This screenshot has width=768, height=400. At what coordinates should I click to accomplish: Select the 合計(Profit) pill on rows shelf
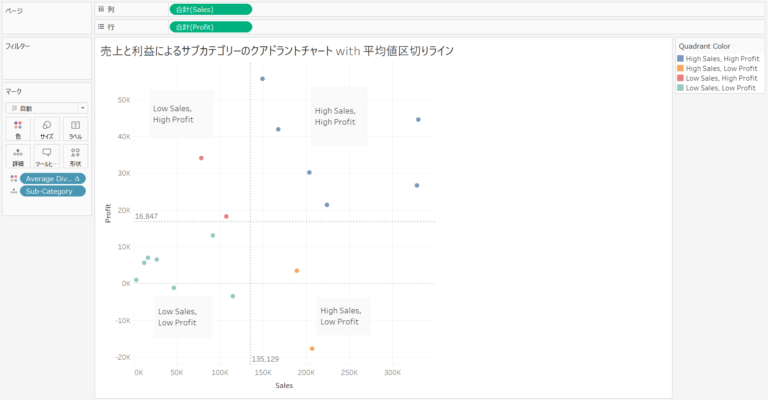(210, 27)
